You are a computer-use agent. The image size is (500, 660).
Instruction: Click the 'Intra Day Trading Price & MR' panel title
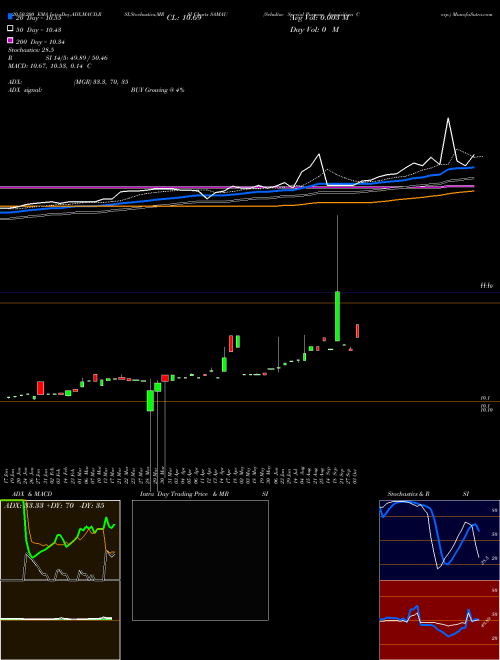point(184,494)
